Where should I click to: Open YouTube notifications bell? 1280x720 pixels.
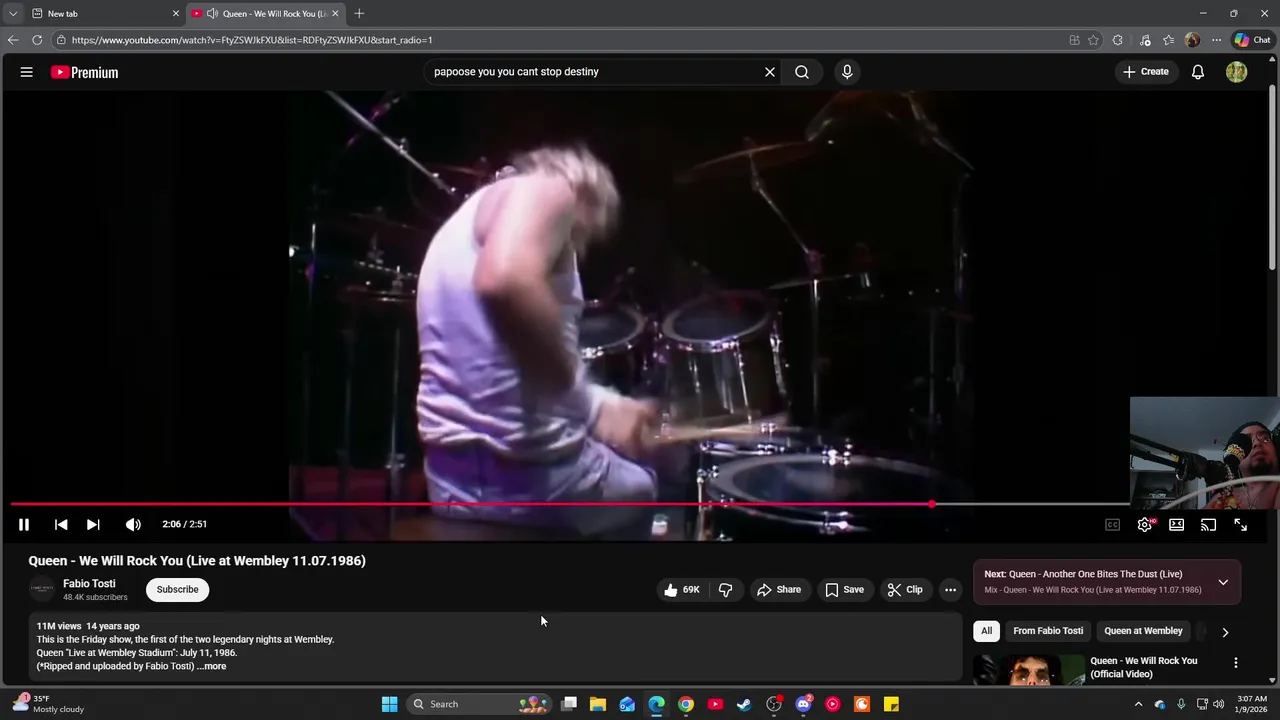tap(1198, 72)
